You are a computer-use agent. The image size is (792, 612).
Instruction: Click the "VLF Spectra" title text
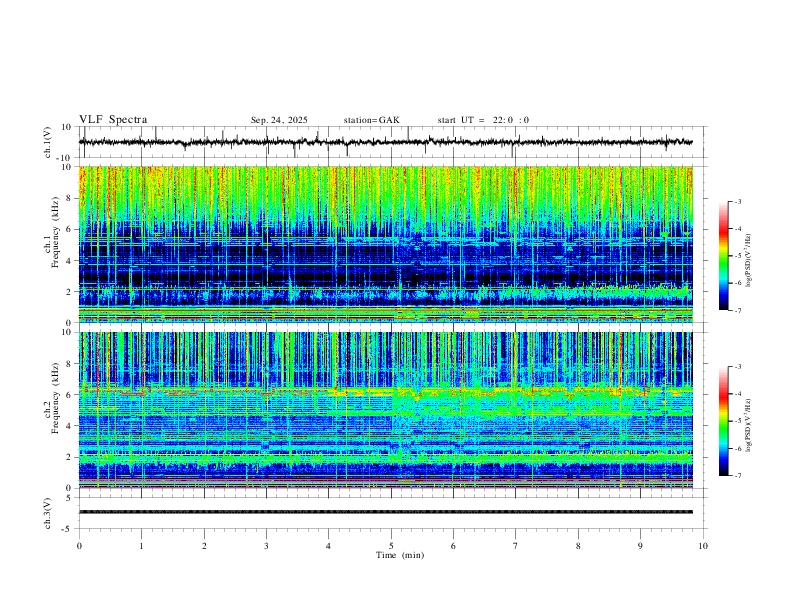tap(113, 120)
